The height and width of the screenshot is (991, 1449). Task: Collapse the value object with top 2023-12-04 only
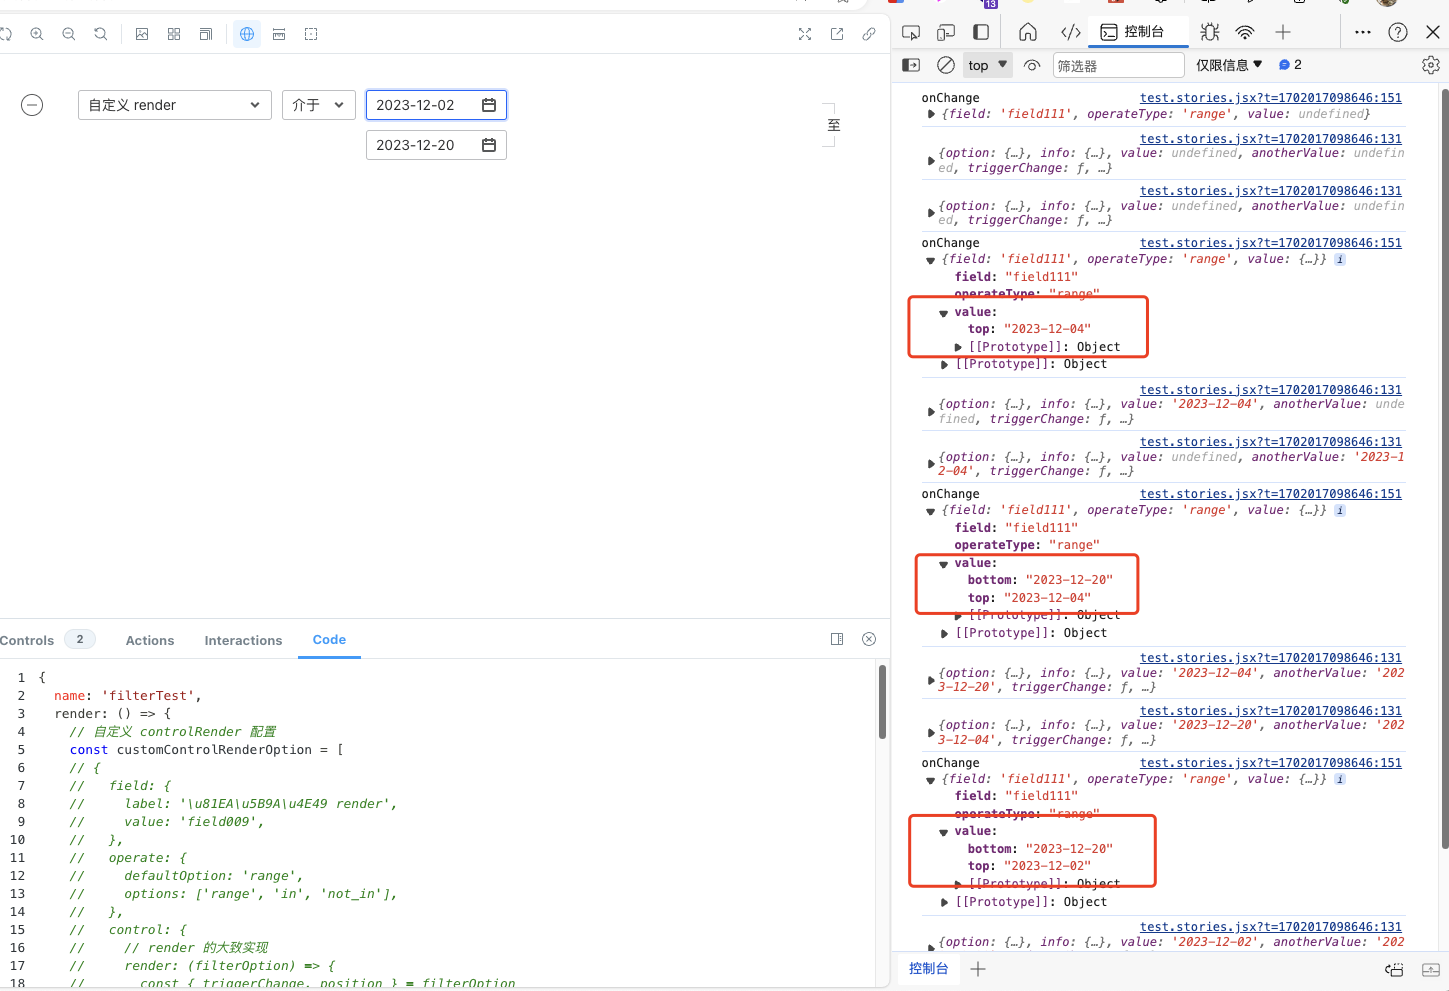943,313
